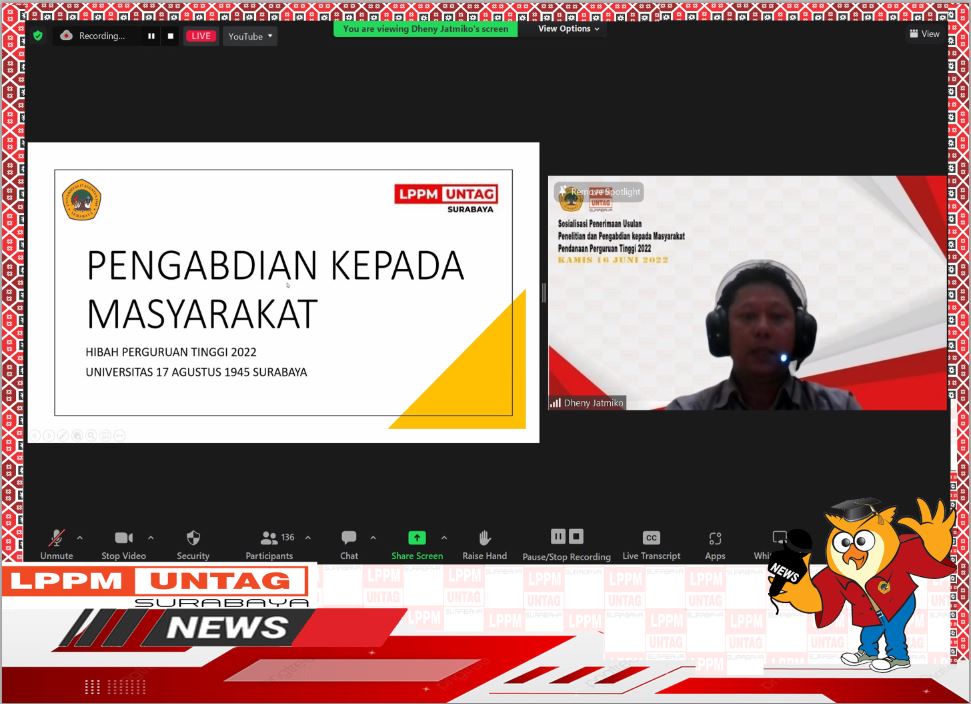Viewport: 971px width, 704px height.
Task: Click the LPPM UNTAG logo on slide
Action: tap(446, 198)
